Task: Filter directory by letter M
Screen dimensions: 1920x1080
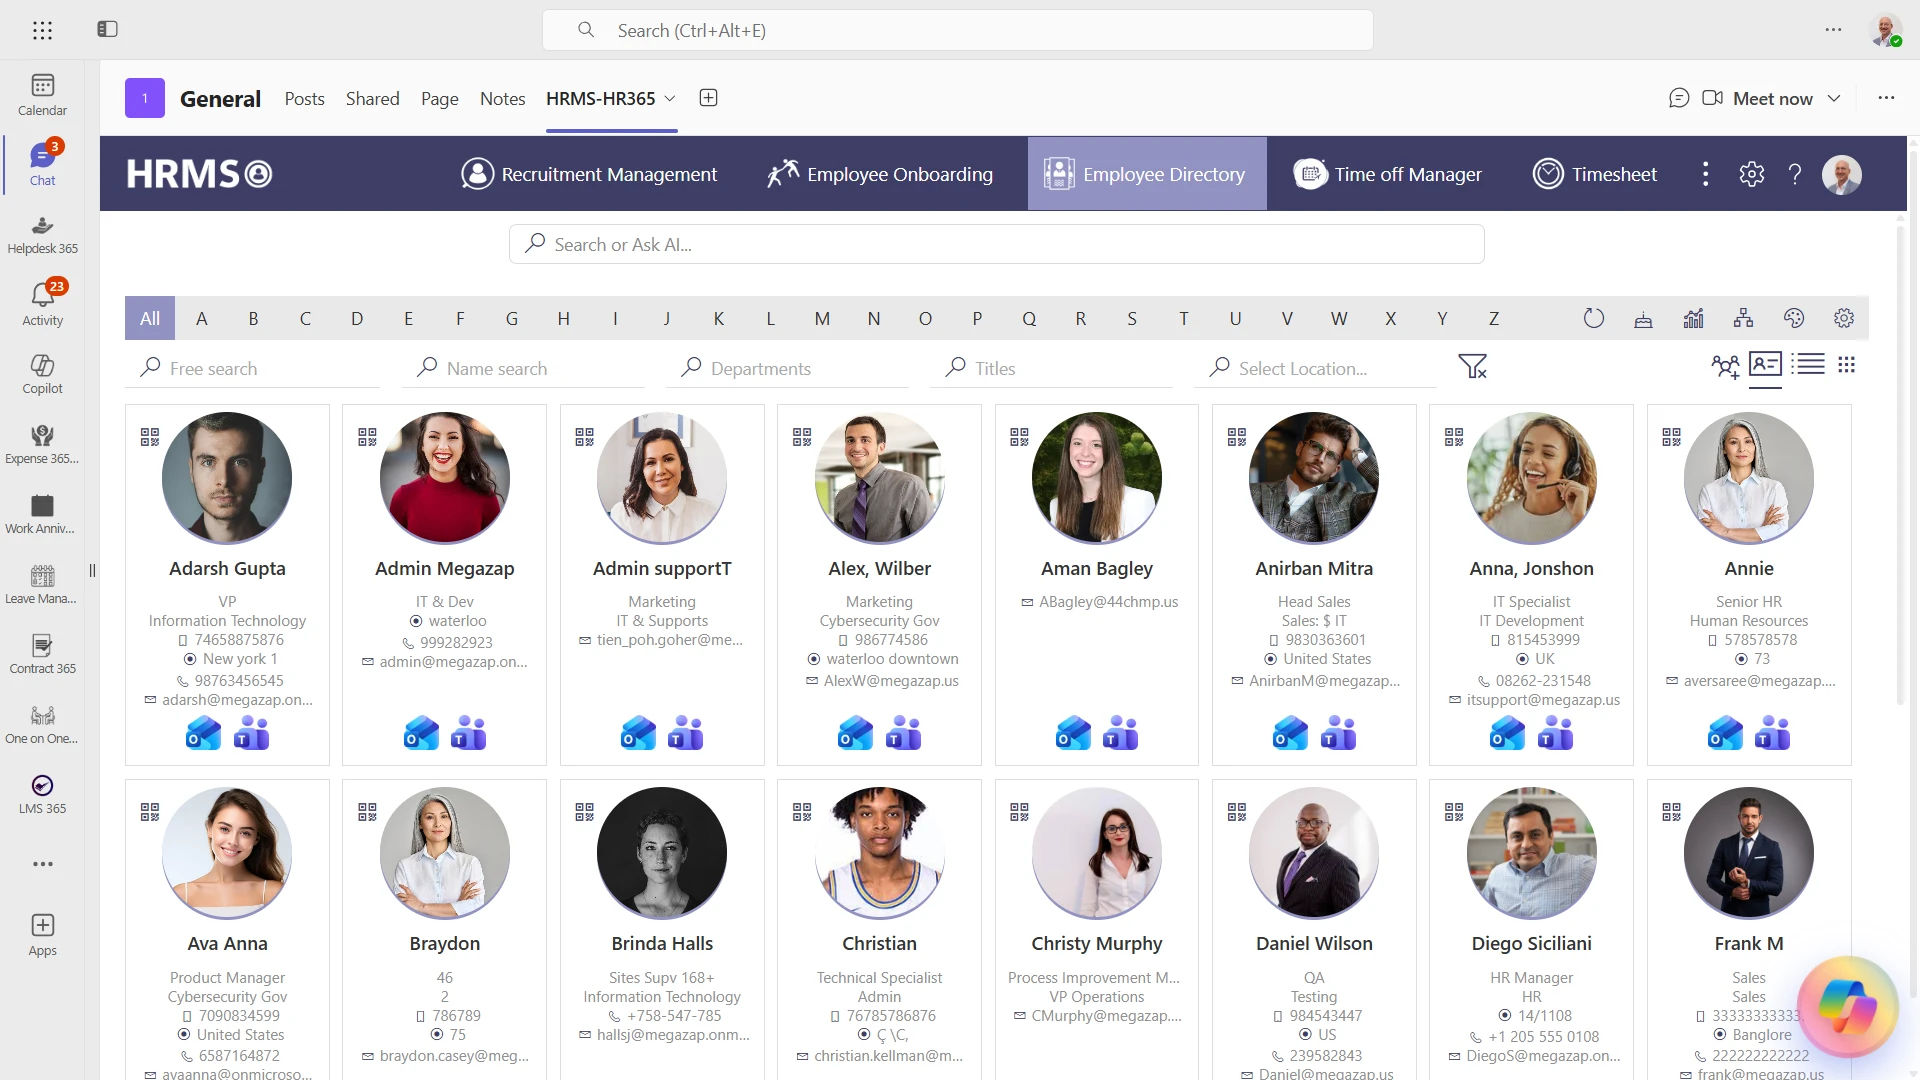Action: [822, 318]
